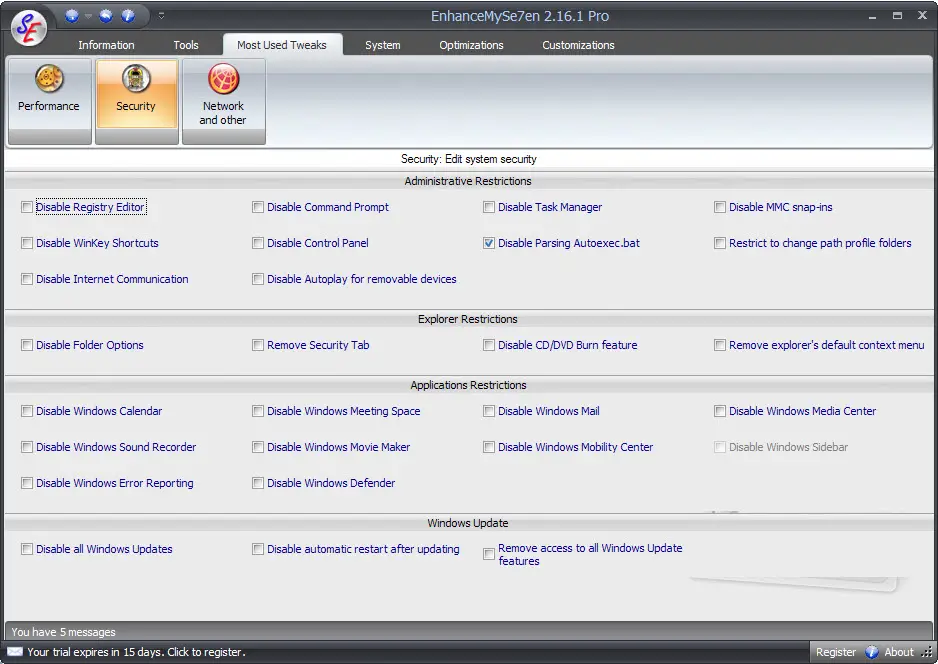
Task: Check Disable Internet Communication
Action: pos(26,279)
